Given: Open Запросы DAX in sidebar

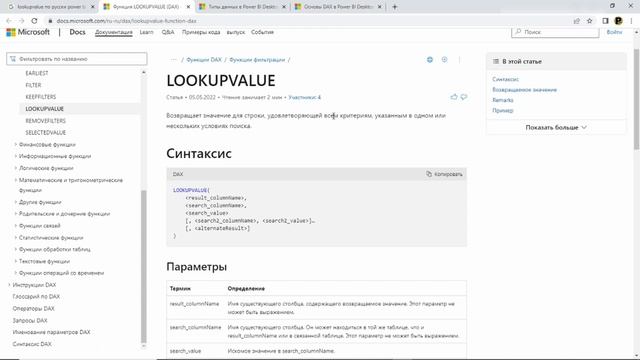Looking at the screenshot, I should coord(30,320).
